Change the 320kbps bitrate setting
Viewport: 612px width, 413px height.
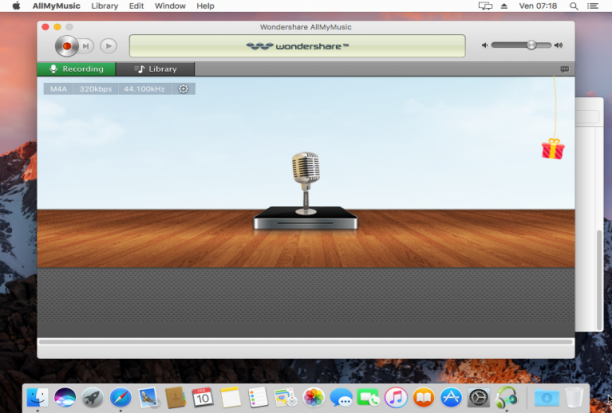point(96,89)
